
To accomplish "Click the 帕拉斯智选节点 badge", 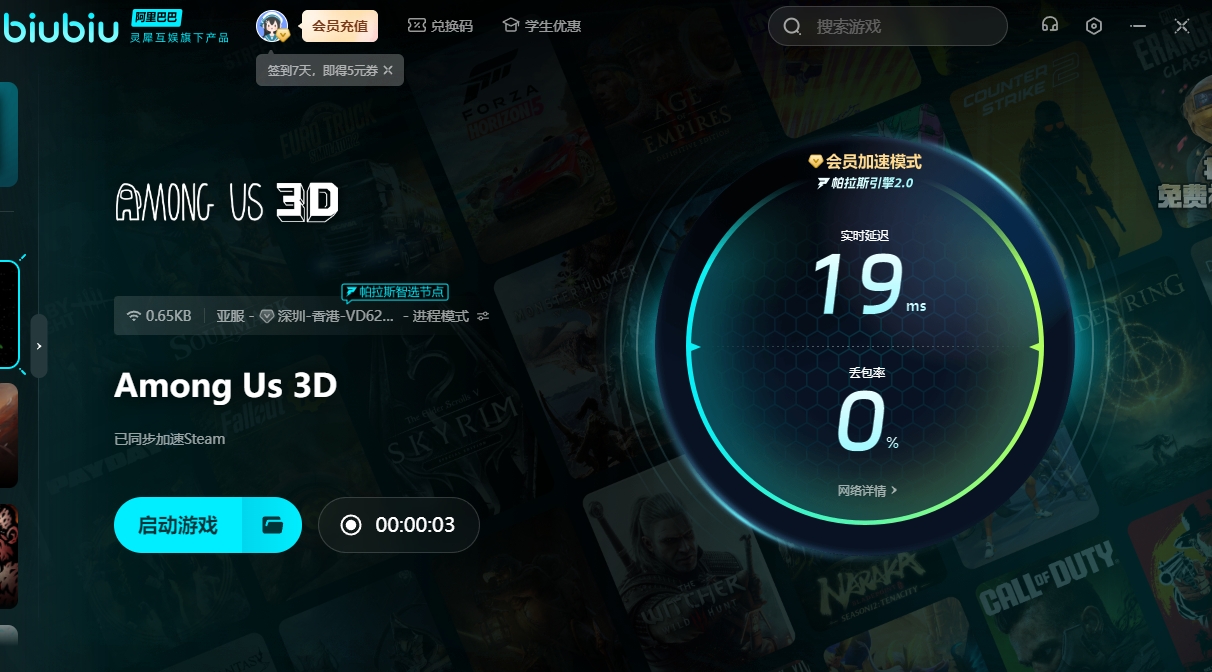I will 394,292.
